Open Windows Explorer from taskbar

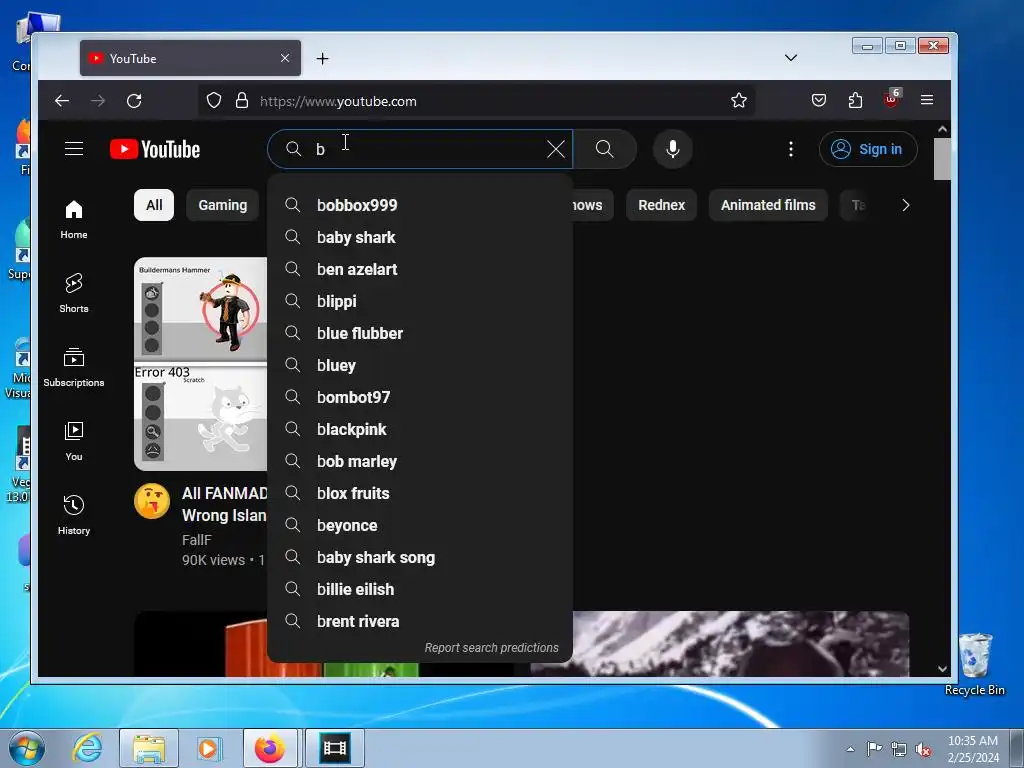149,748
